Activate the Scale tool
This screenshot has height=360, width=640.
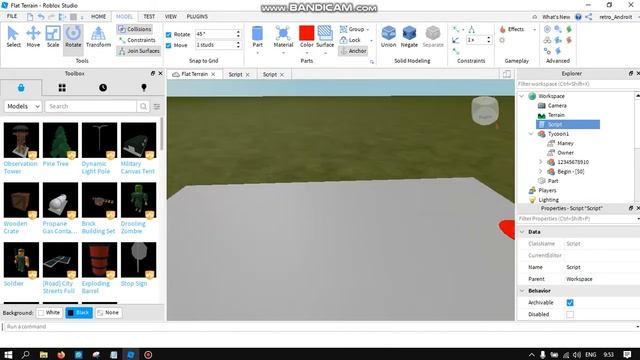pyautogui.click(x=53, y=37)
